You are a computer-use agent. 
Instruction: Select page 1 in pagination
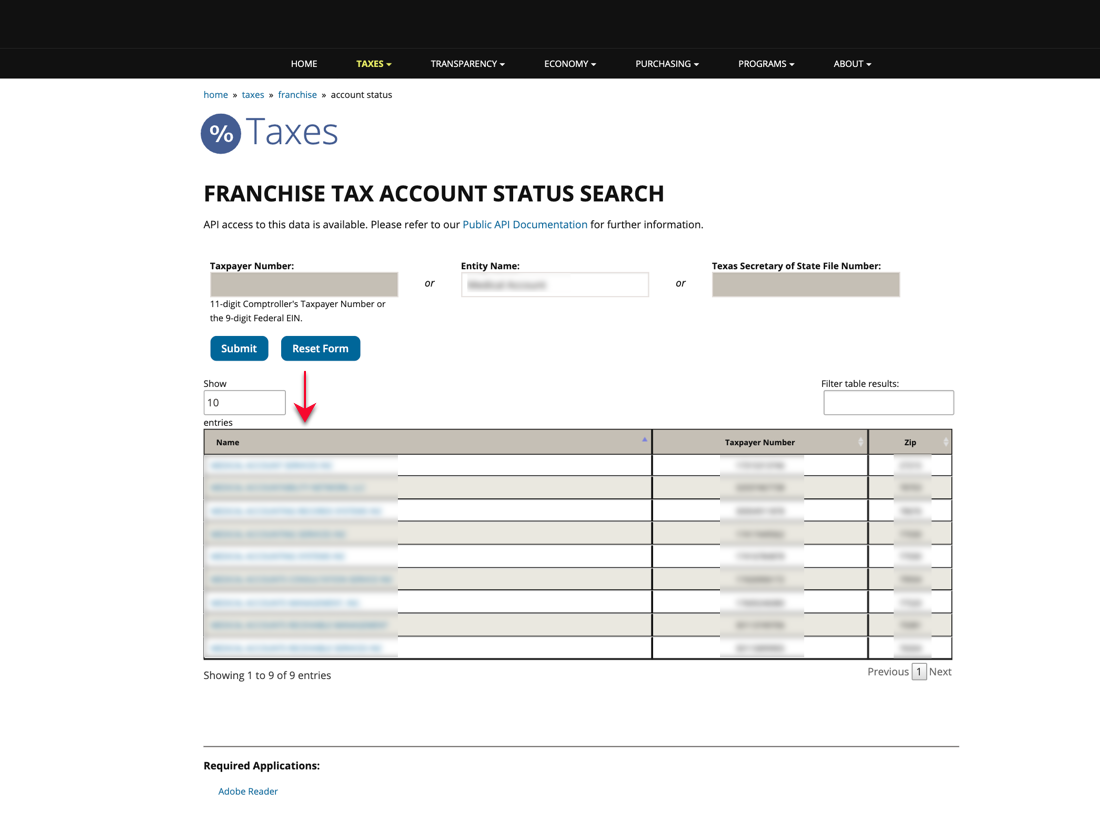pyautogui.click(x=919, y=671)
